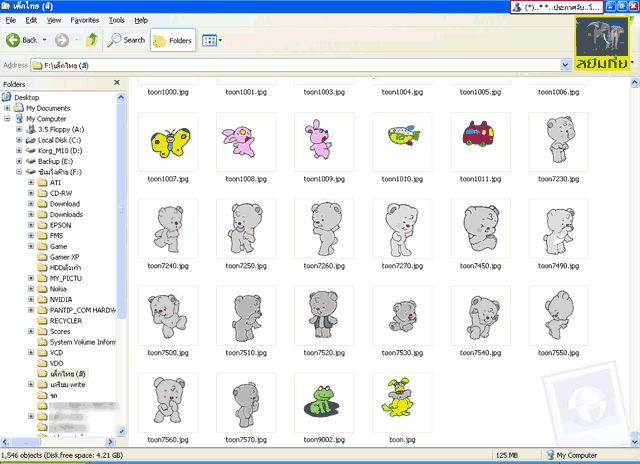Expand the VCD folder node
The image size is (640, 464).
pos(31,353)
